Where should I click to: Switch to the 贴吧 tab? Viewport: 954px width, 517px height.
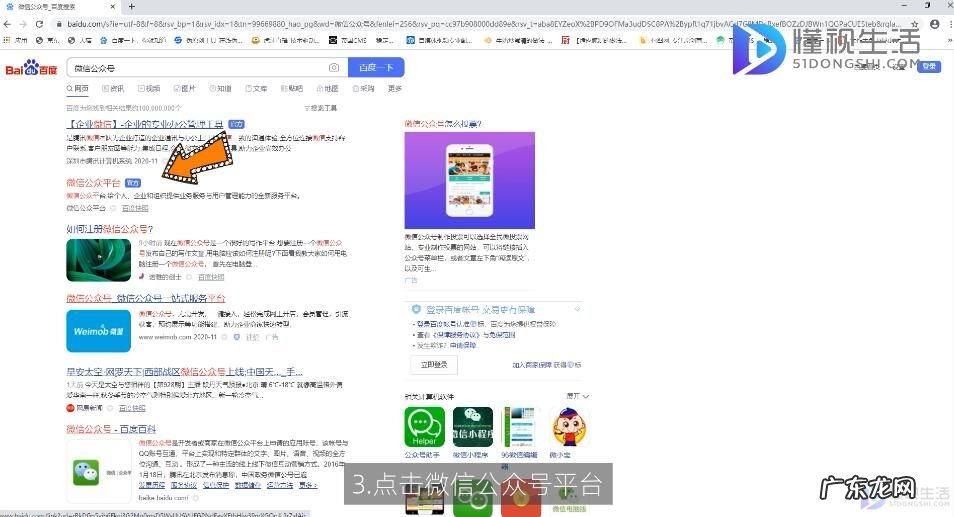pos(292,89)
